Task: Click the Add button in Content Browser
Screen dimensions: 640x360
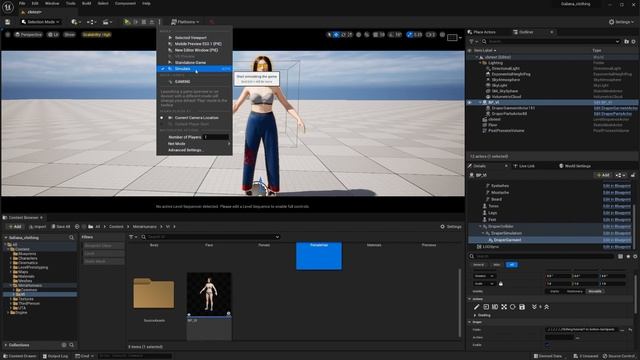Action: point(15,227)
